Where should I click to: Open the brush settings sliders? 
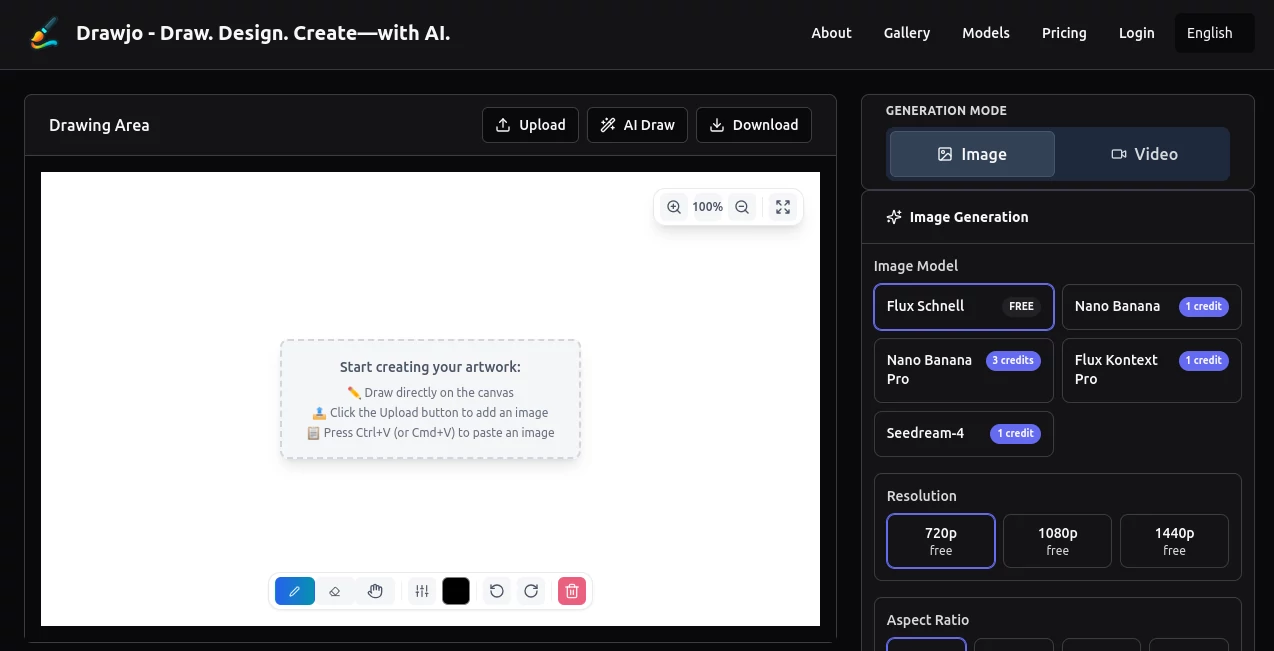421,591
